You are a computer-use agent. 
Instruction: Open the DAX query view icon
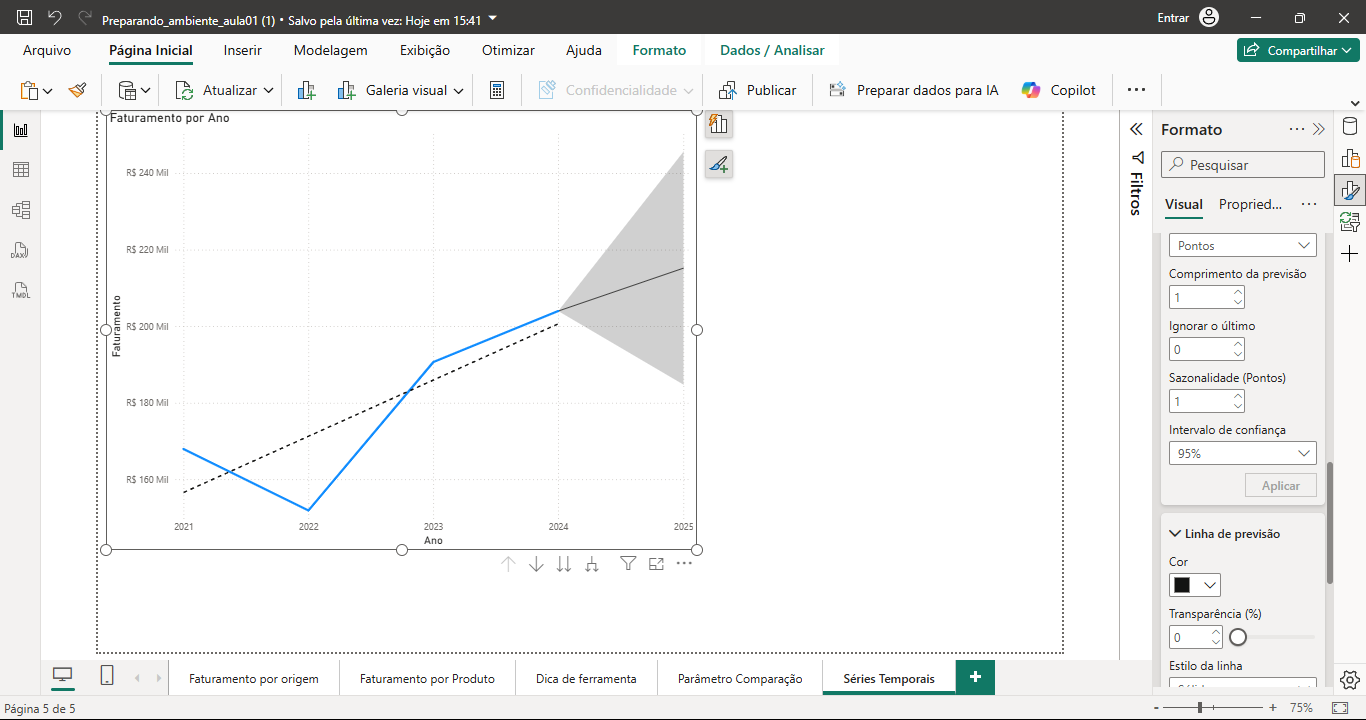coord(20,250)
